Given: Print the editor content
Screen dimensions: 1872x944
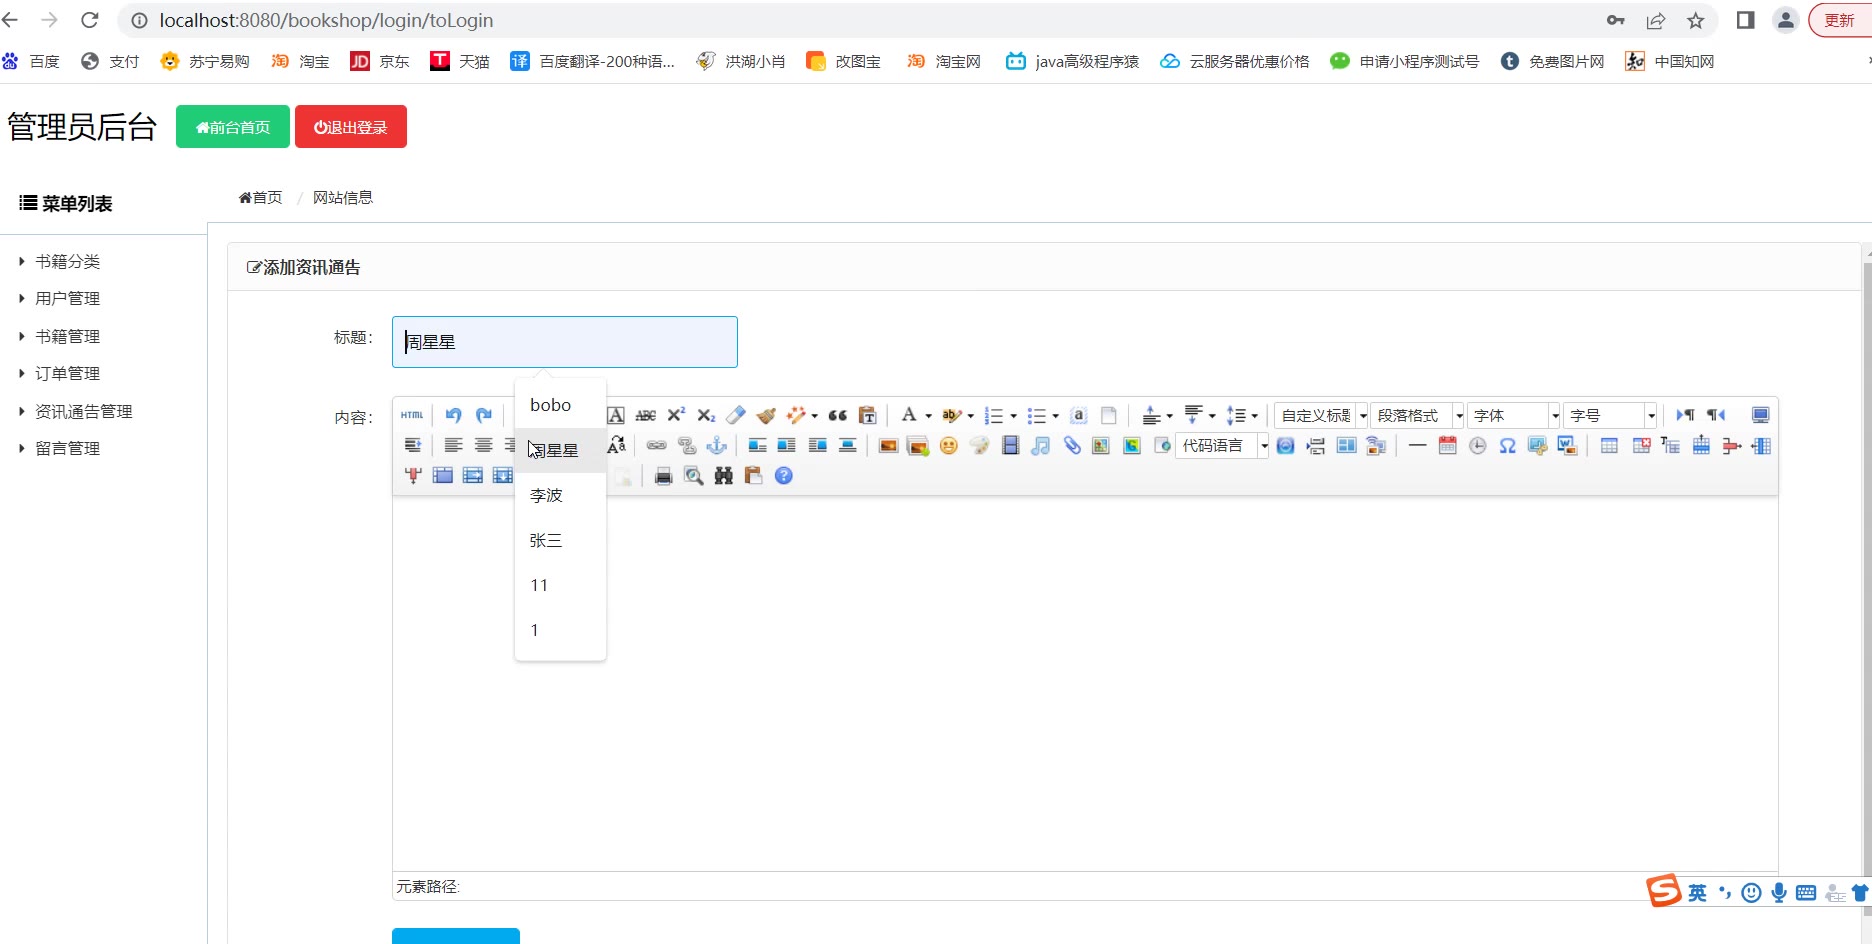Looking at the screenshot, I should (x=663, y=475).
